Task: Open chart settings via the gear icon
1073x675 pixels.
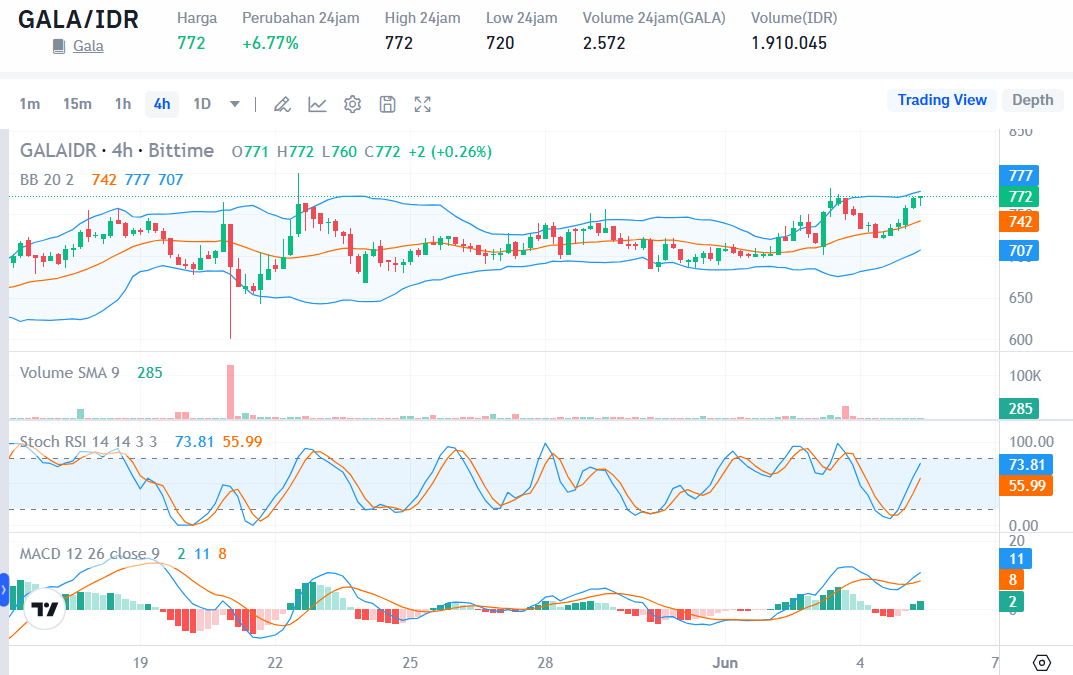Action: [x=351, y=103]
